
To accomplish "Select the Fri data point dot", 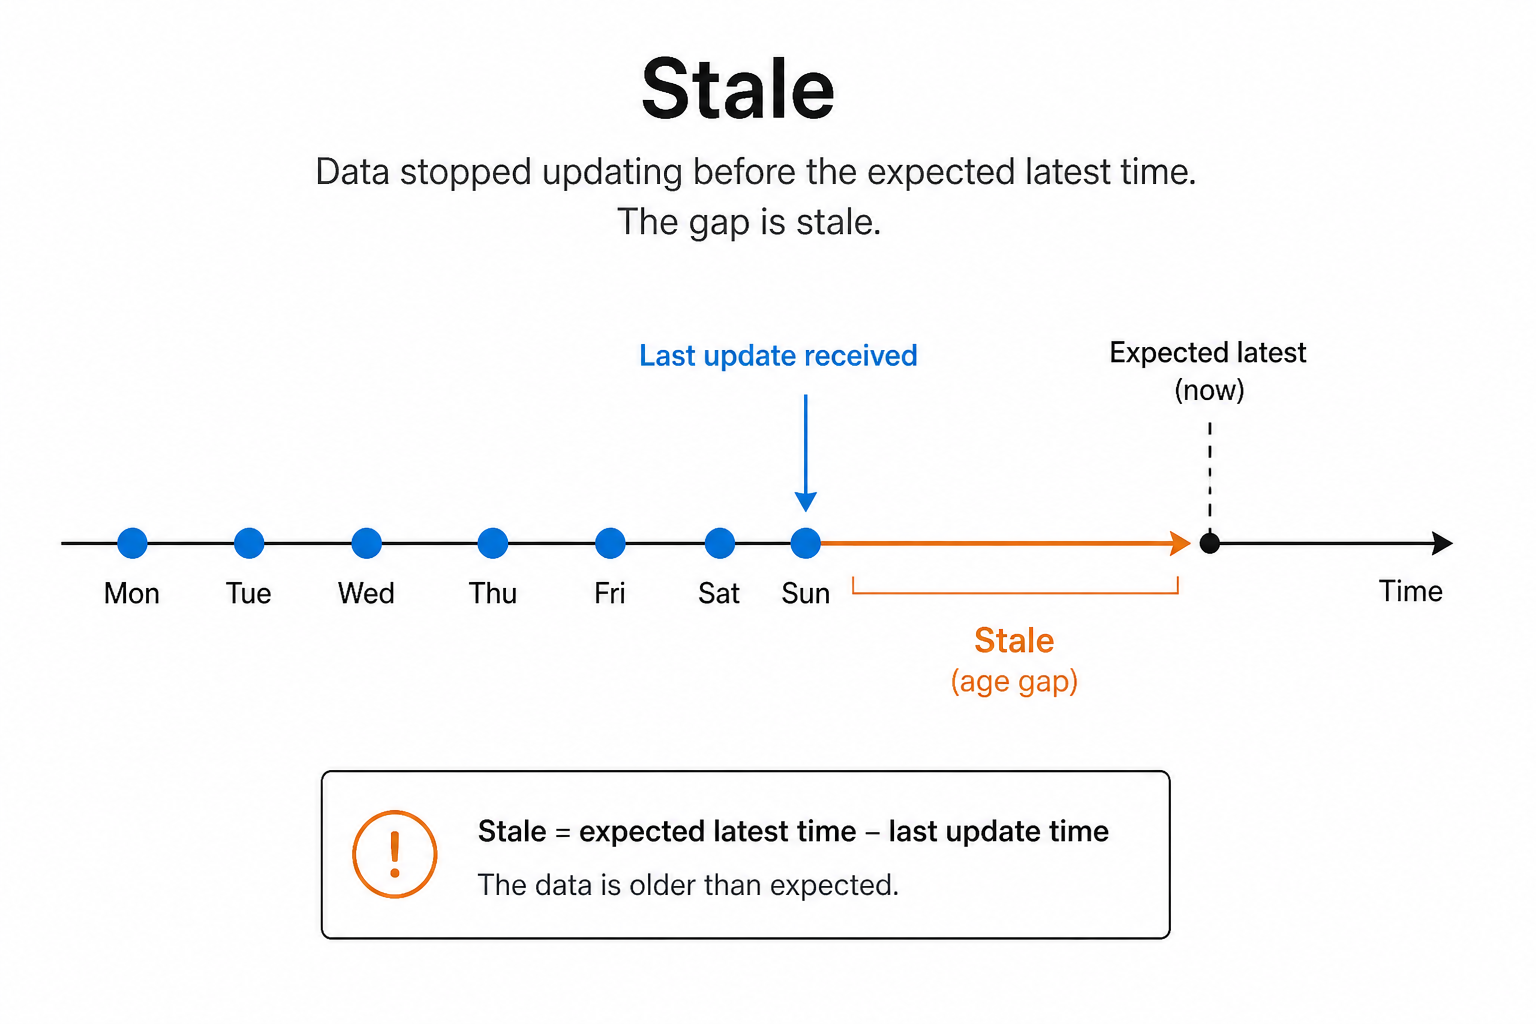I will pyautogui.click(x=610, y=543).
